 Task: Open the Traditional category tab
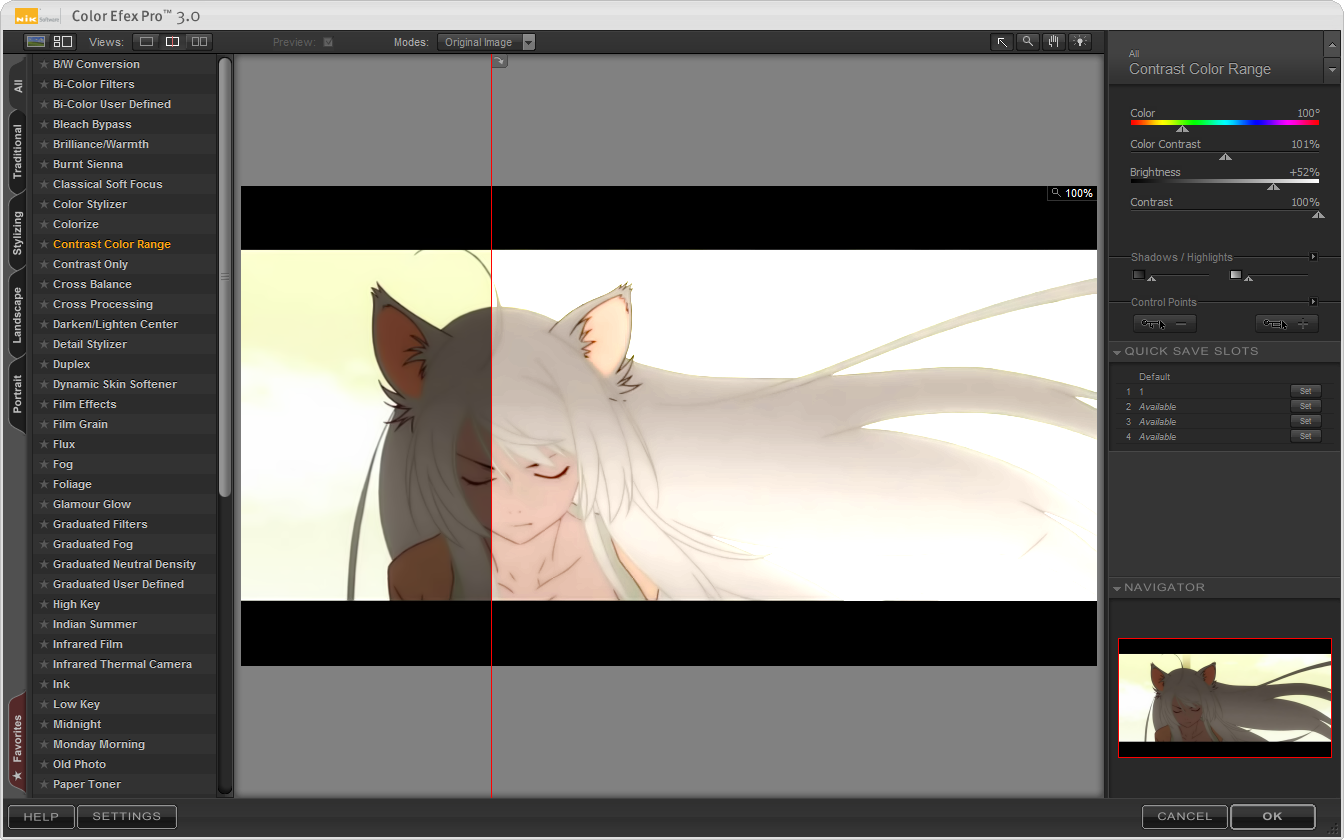pos(18,152)
